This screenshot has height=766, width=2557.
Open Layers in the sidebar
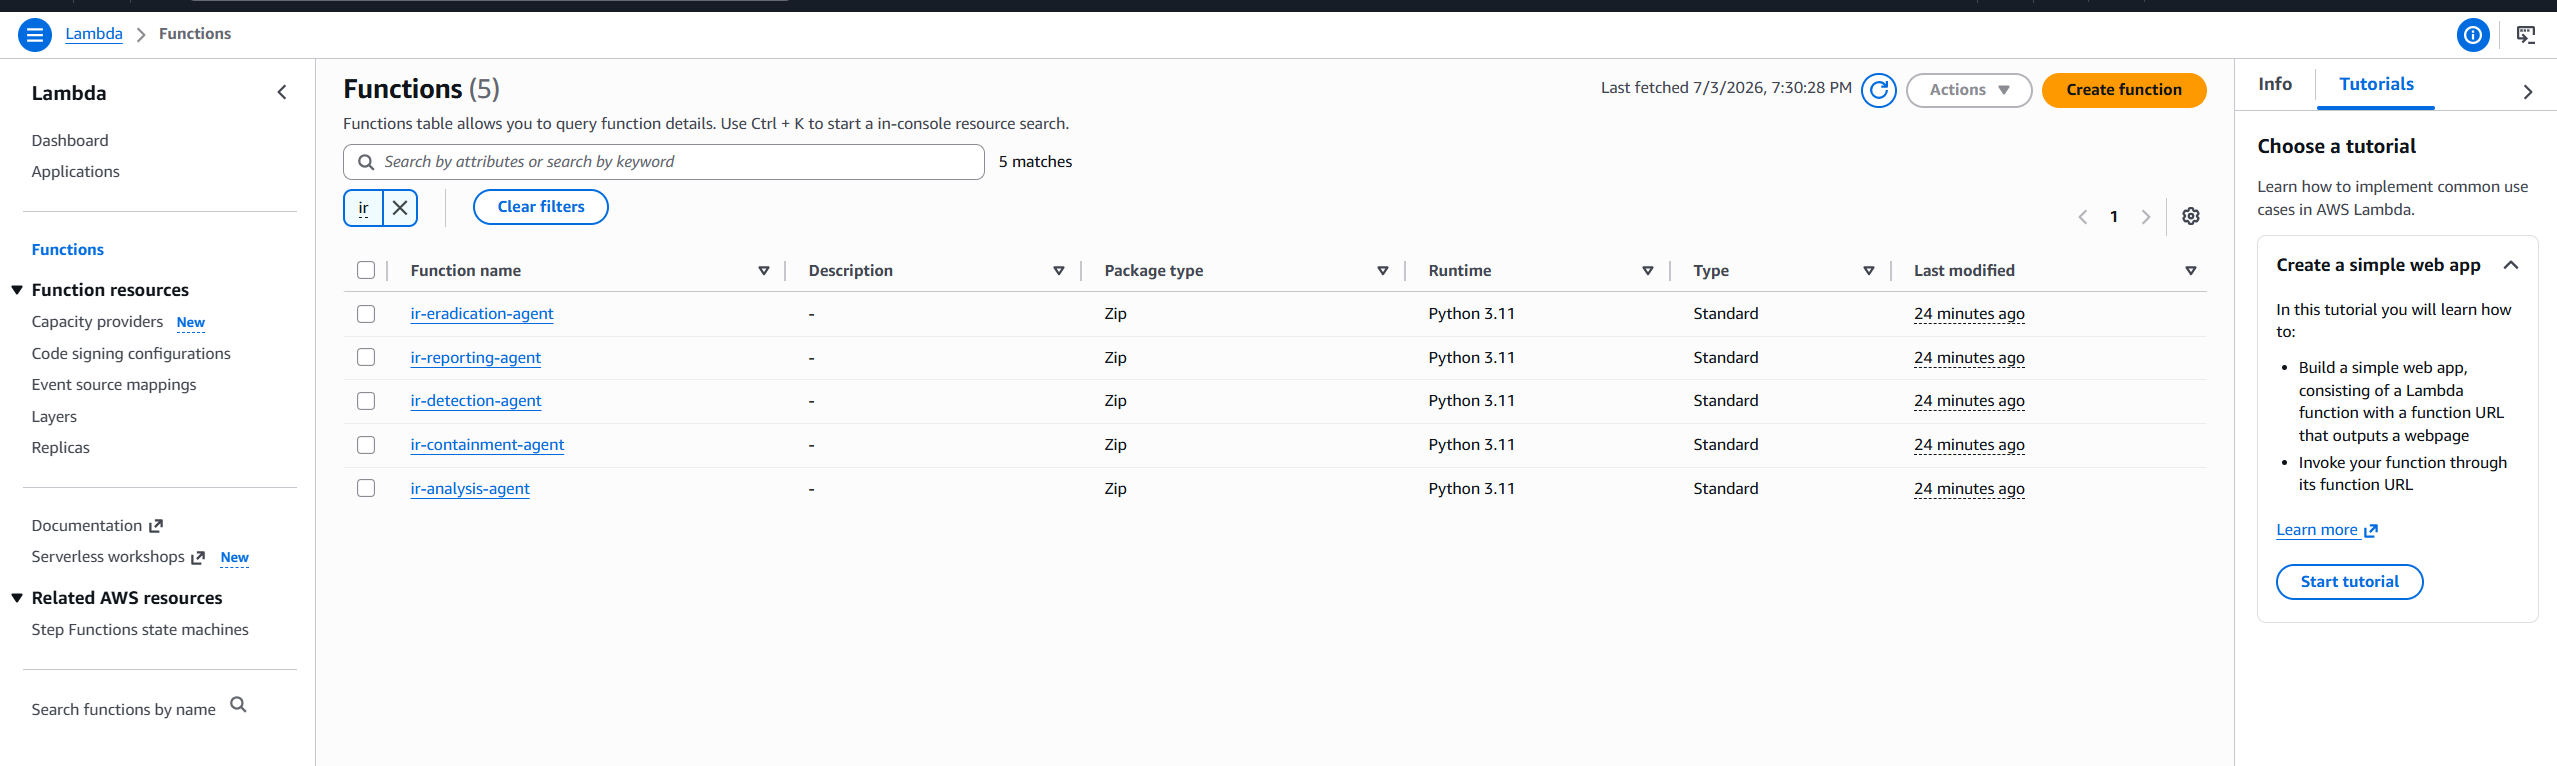click(54, 417)
